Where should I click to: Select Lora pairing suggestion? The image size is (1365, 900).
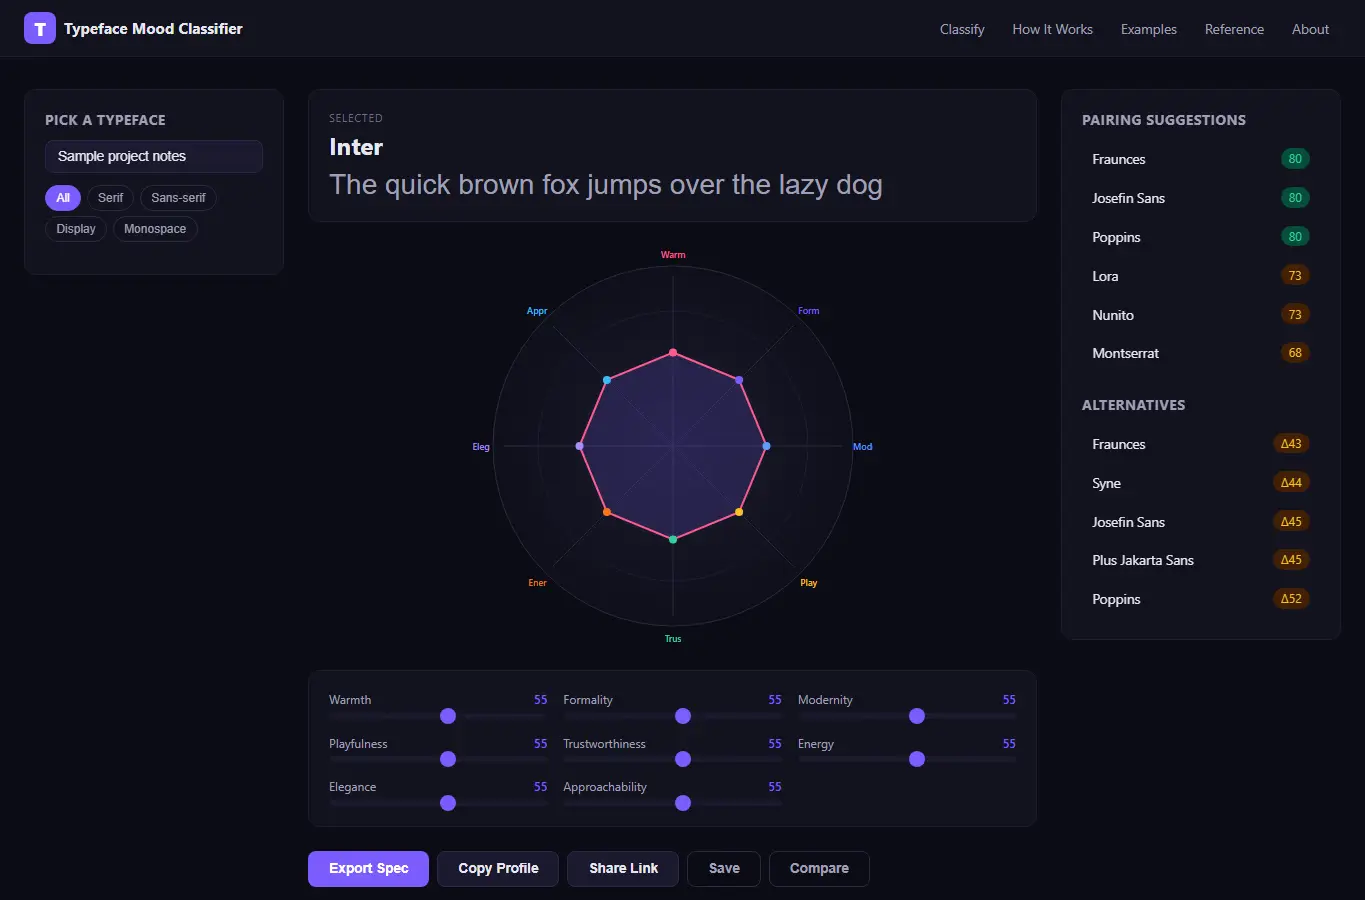click(x=1200, y=276)
